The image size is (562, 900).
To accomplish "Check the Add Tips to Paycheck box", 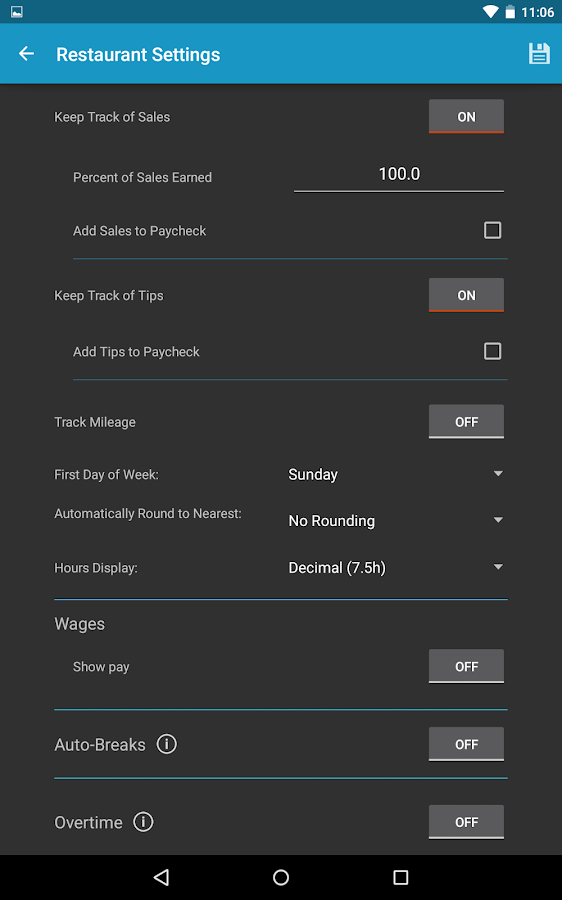I will coord(493,351).
